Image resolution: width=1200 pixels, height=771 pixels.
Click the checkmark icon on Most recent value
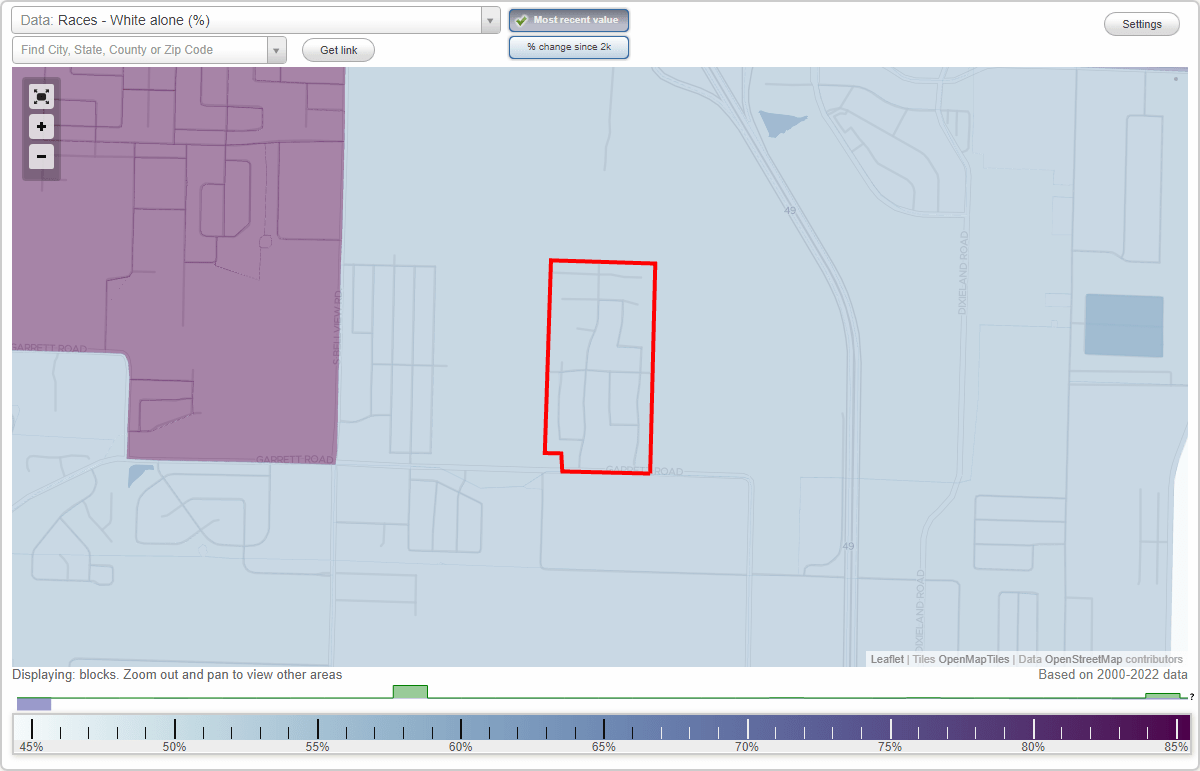pyautogui.click(x=521, y=20)
